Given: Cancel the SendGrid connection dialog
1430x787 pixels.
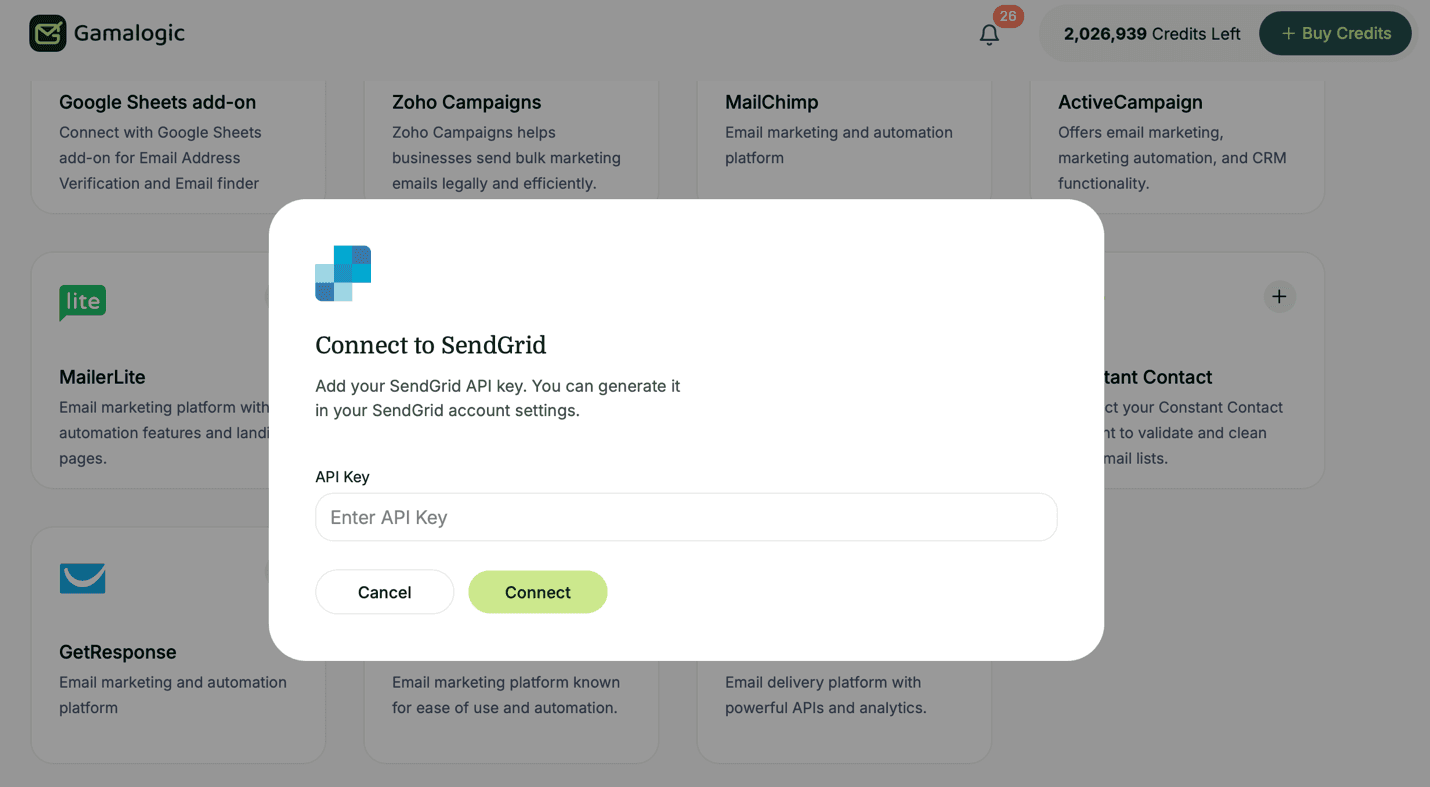Looking at the screenshot, I should (x=384, y=592).
